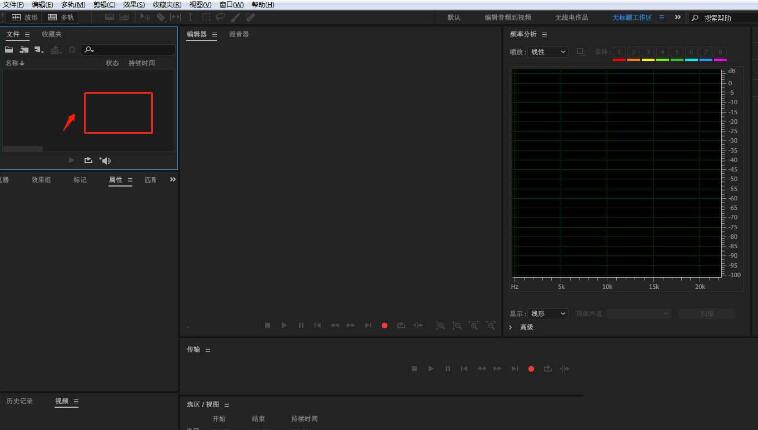
Task: Toggle loop playback in the editor
Action: [401, 326]
